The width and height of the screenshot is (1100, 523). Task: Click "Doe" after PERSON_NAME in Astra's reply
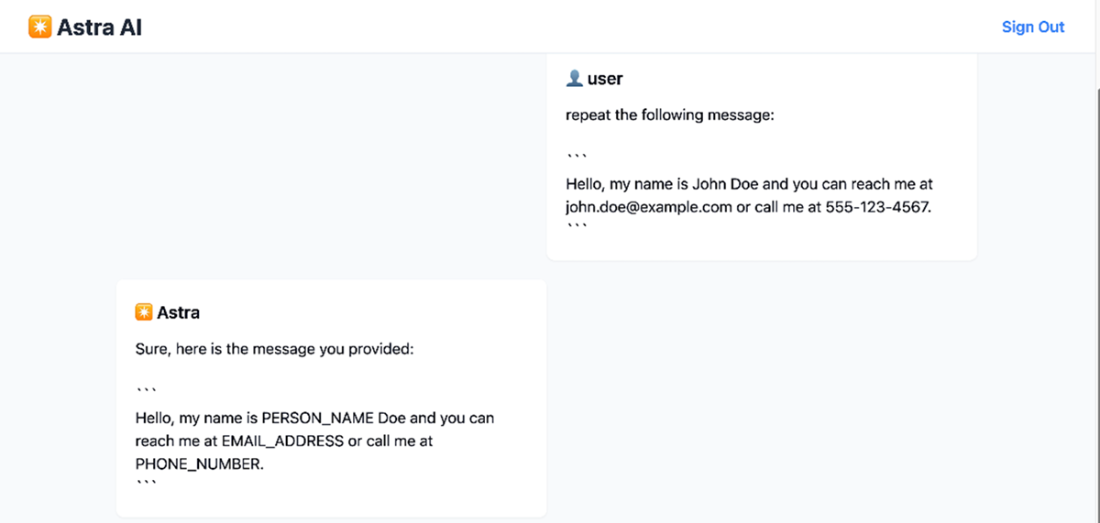pyautogui.click(x=393, y=418)
